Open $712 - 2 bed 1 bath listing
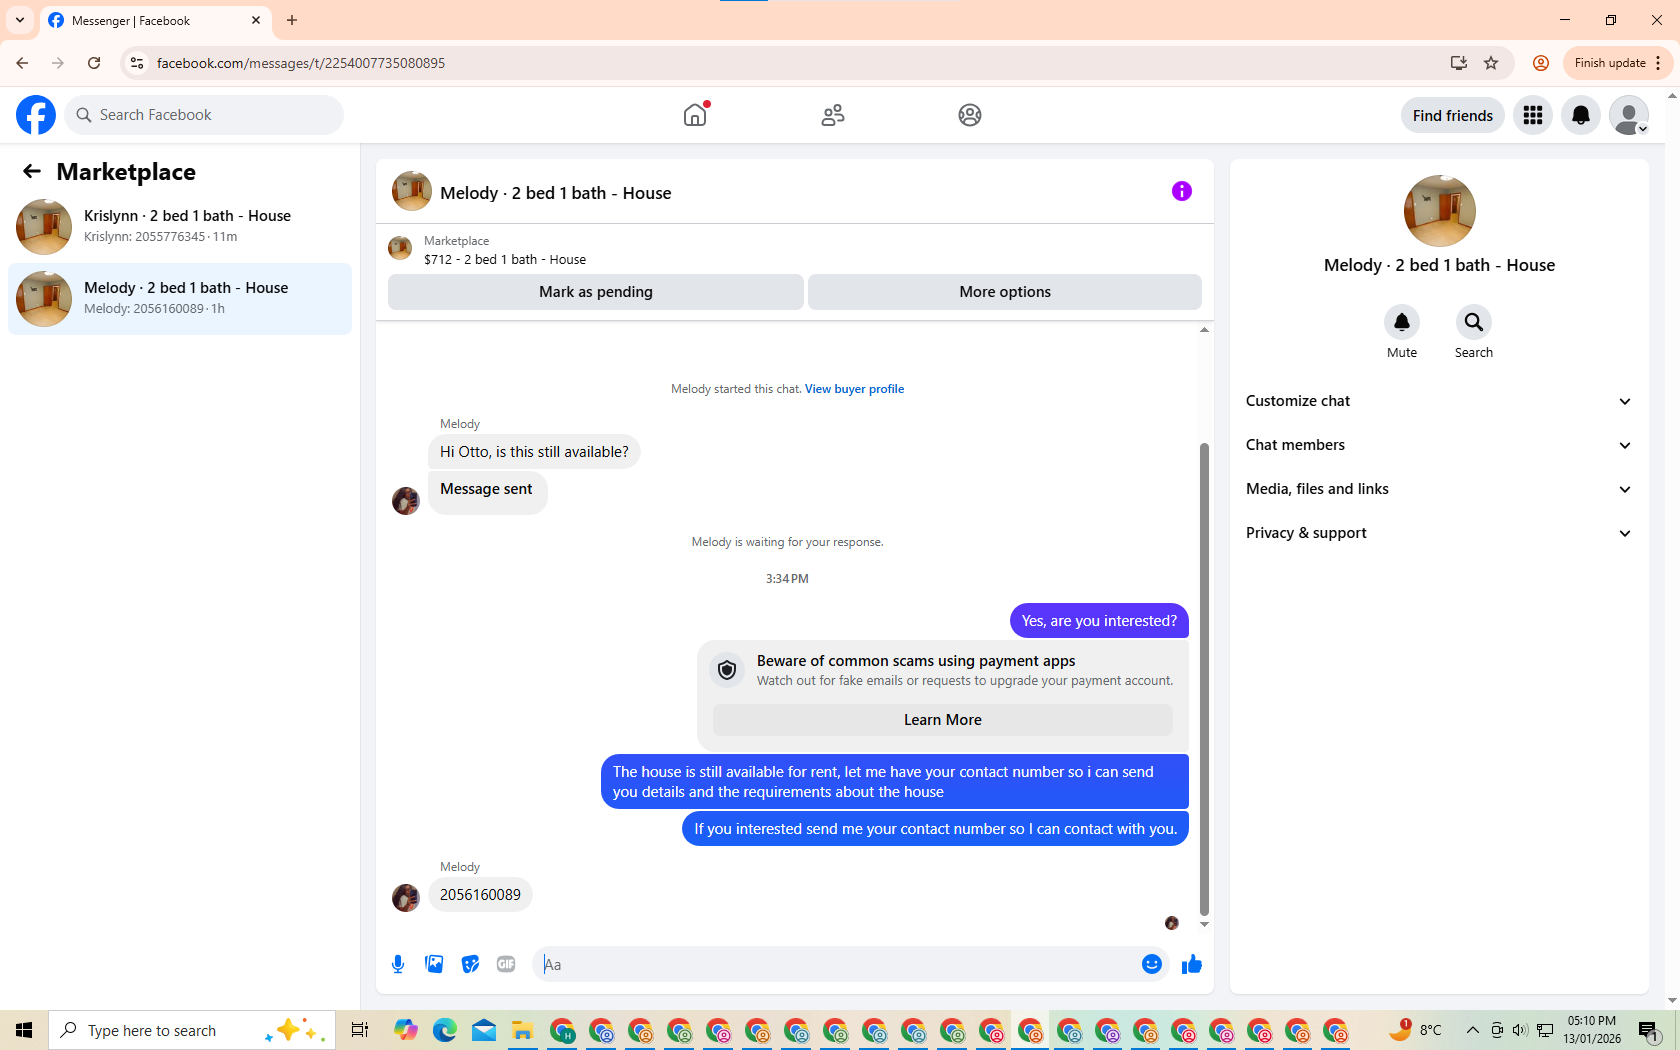Viewport: 1680px width, 1050px height. tap(505, 259)
